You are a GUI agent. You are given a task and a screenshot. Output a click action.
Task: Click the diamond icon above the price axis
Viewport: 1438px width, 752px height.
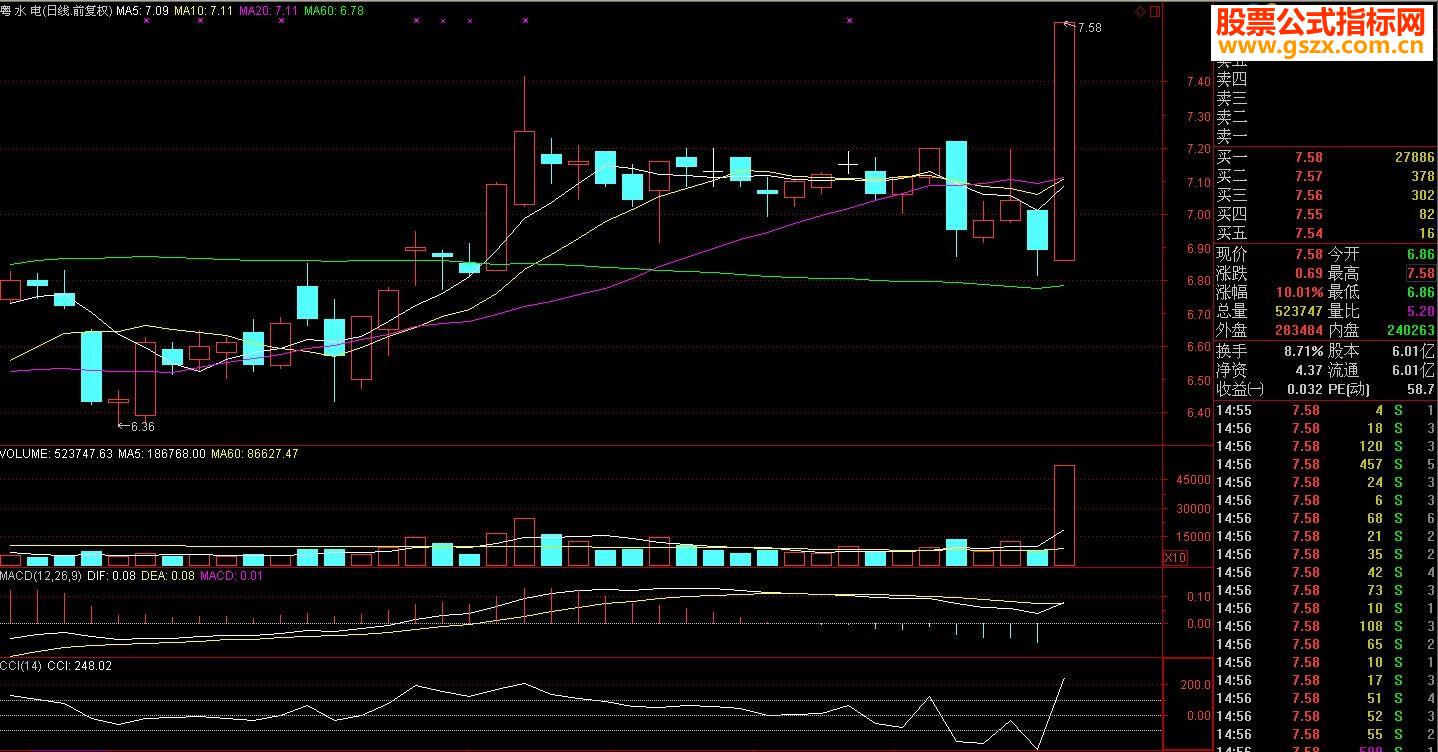pyautogui.click(x=1140, y=11)
